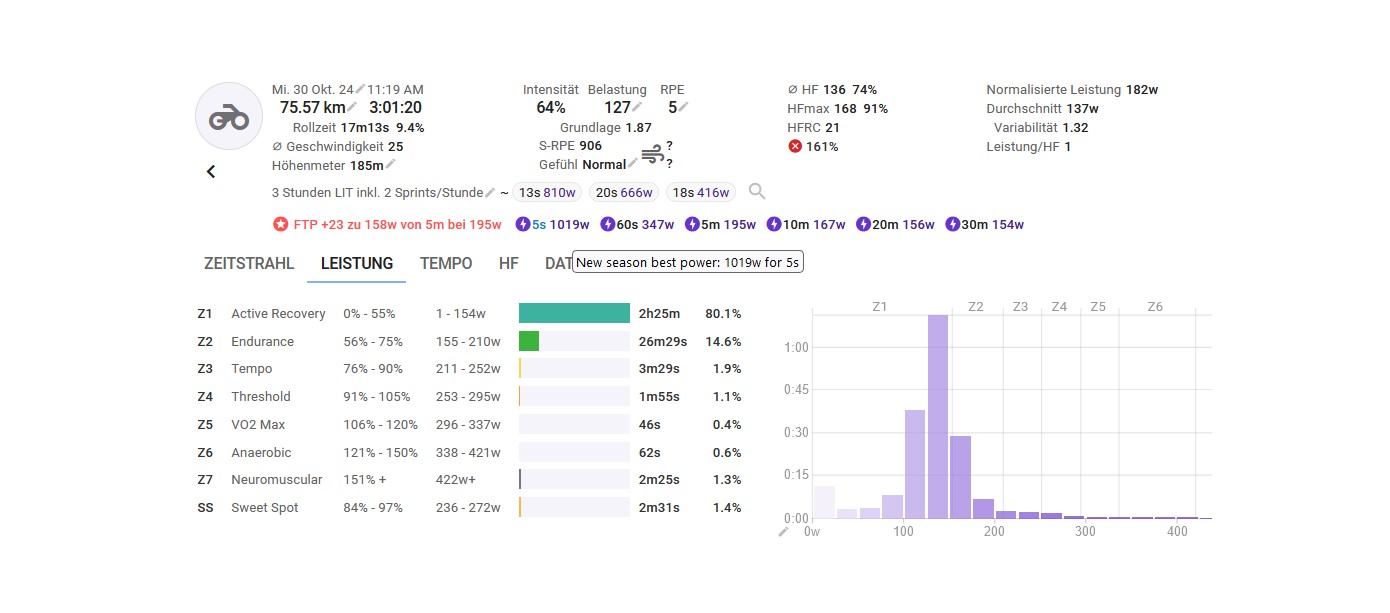Viewport: 1390px width, 613px height.
Task: Open interval search with the magnifier icon
Action: pyautogui.click(x=757, y=192)
